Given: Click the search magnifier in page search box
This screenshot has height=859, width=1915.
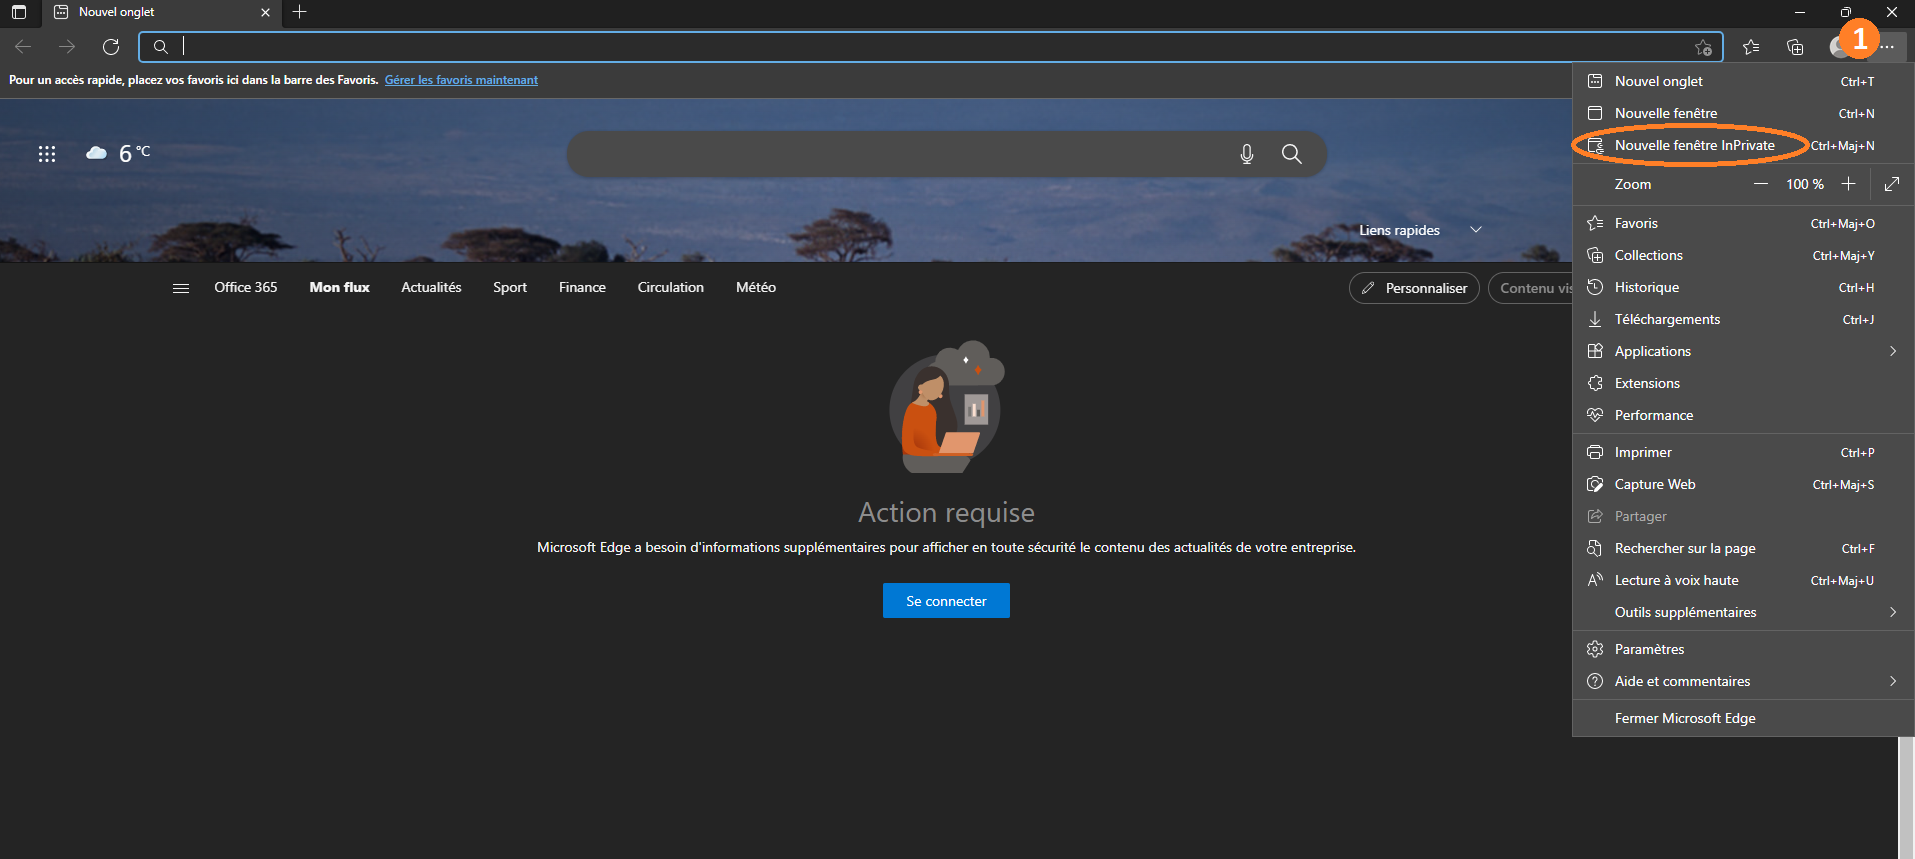Looking at the screenshot, I should [x=1292, y=154].
